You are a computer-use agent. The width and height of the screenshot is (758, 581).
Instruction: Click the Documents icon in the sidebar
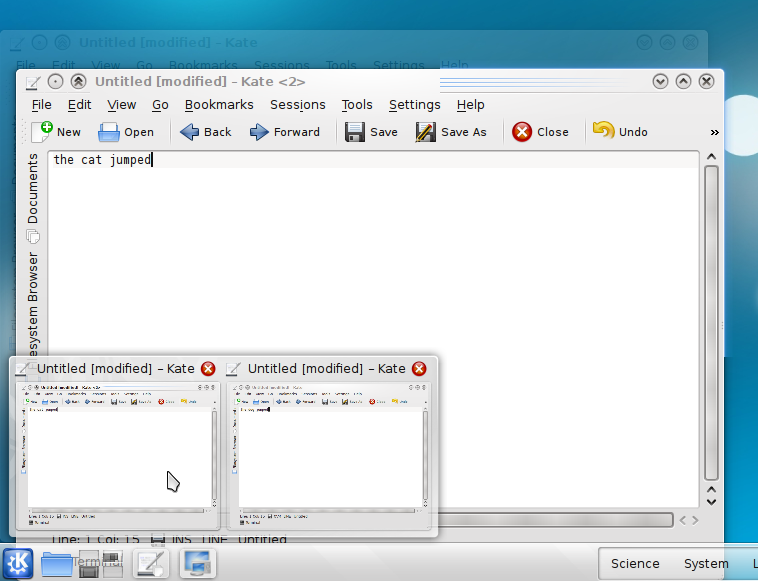click(x=33, y=236)
